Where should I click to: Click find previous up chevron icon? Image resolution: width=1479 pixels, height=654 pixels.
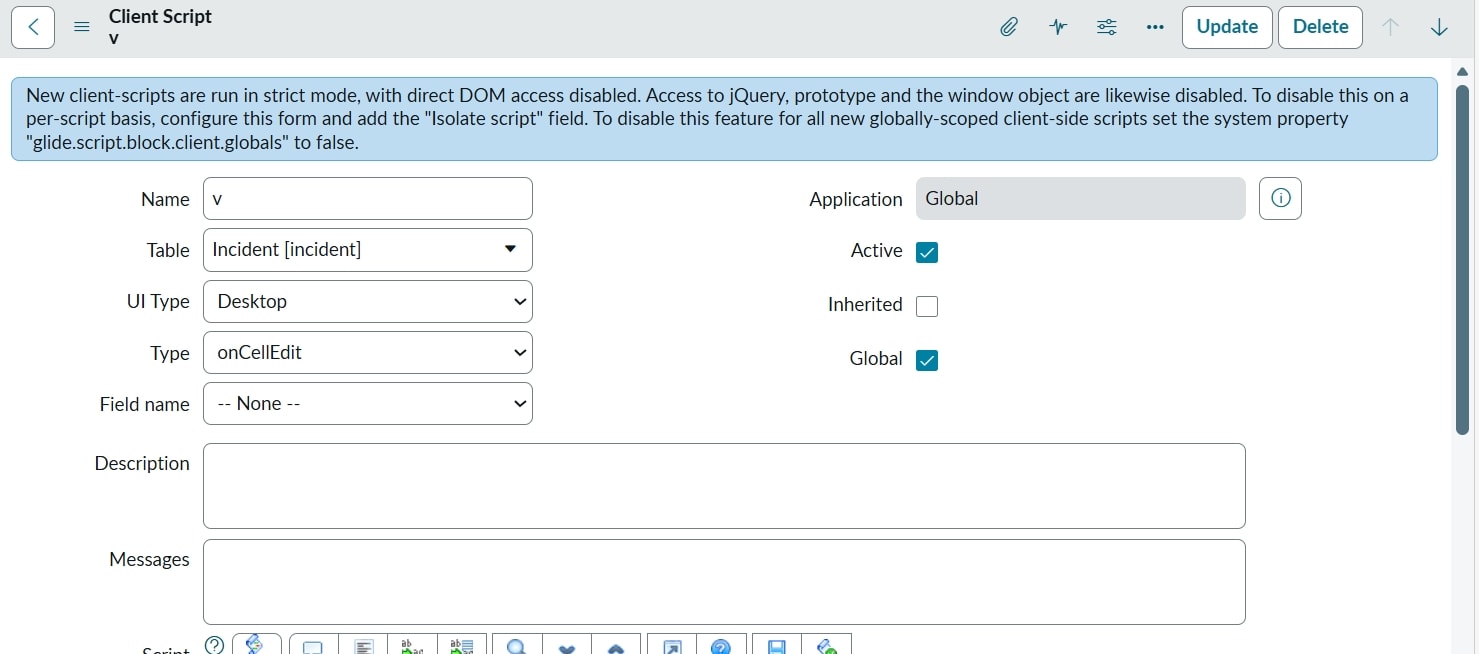coord(616,644)
